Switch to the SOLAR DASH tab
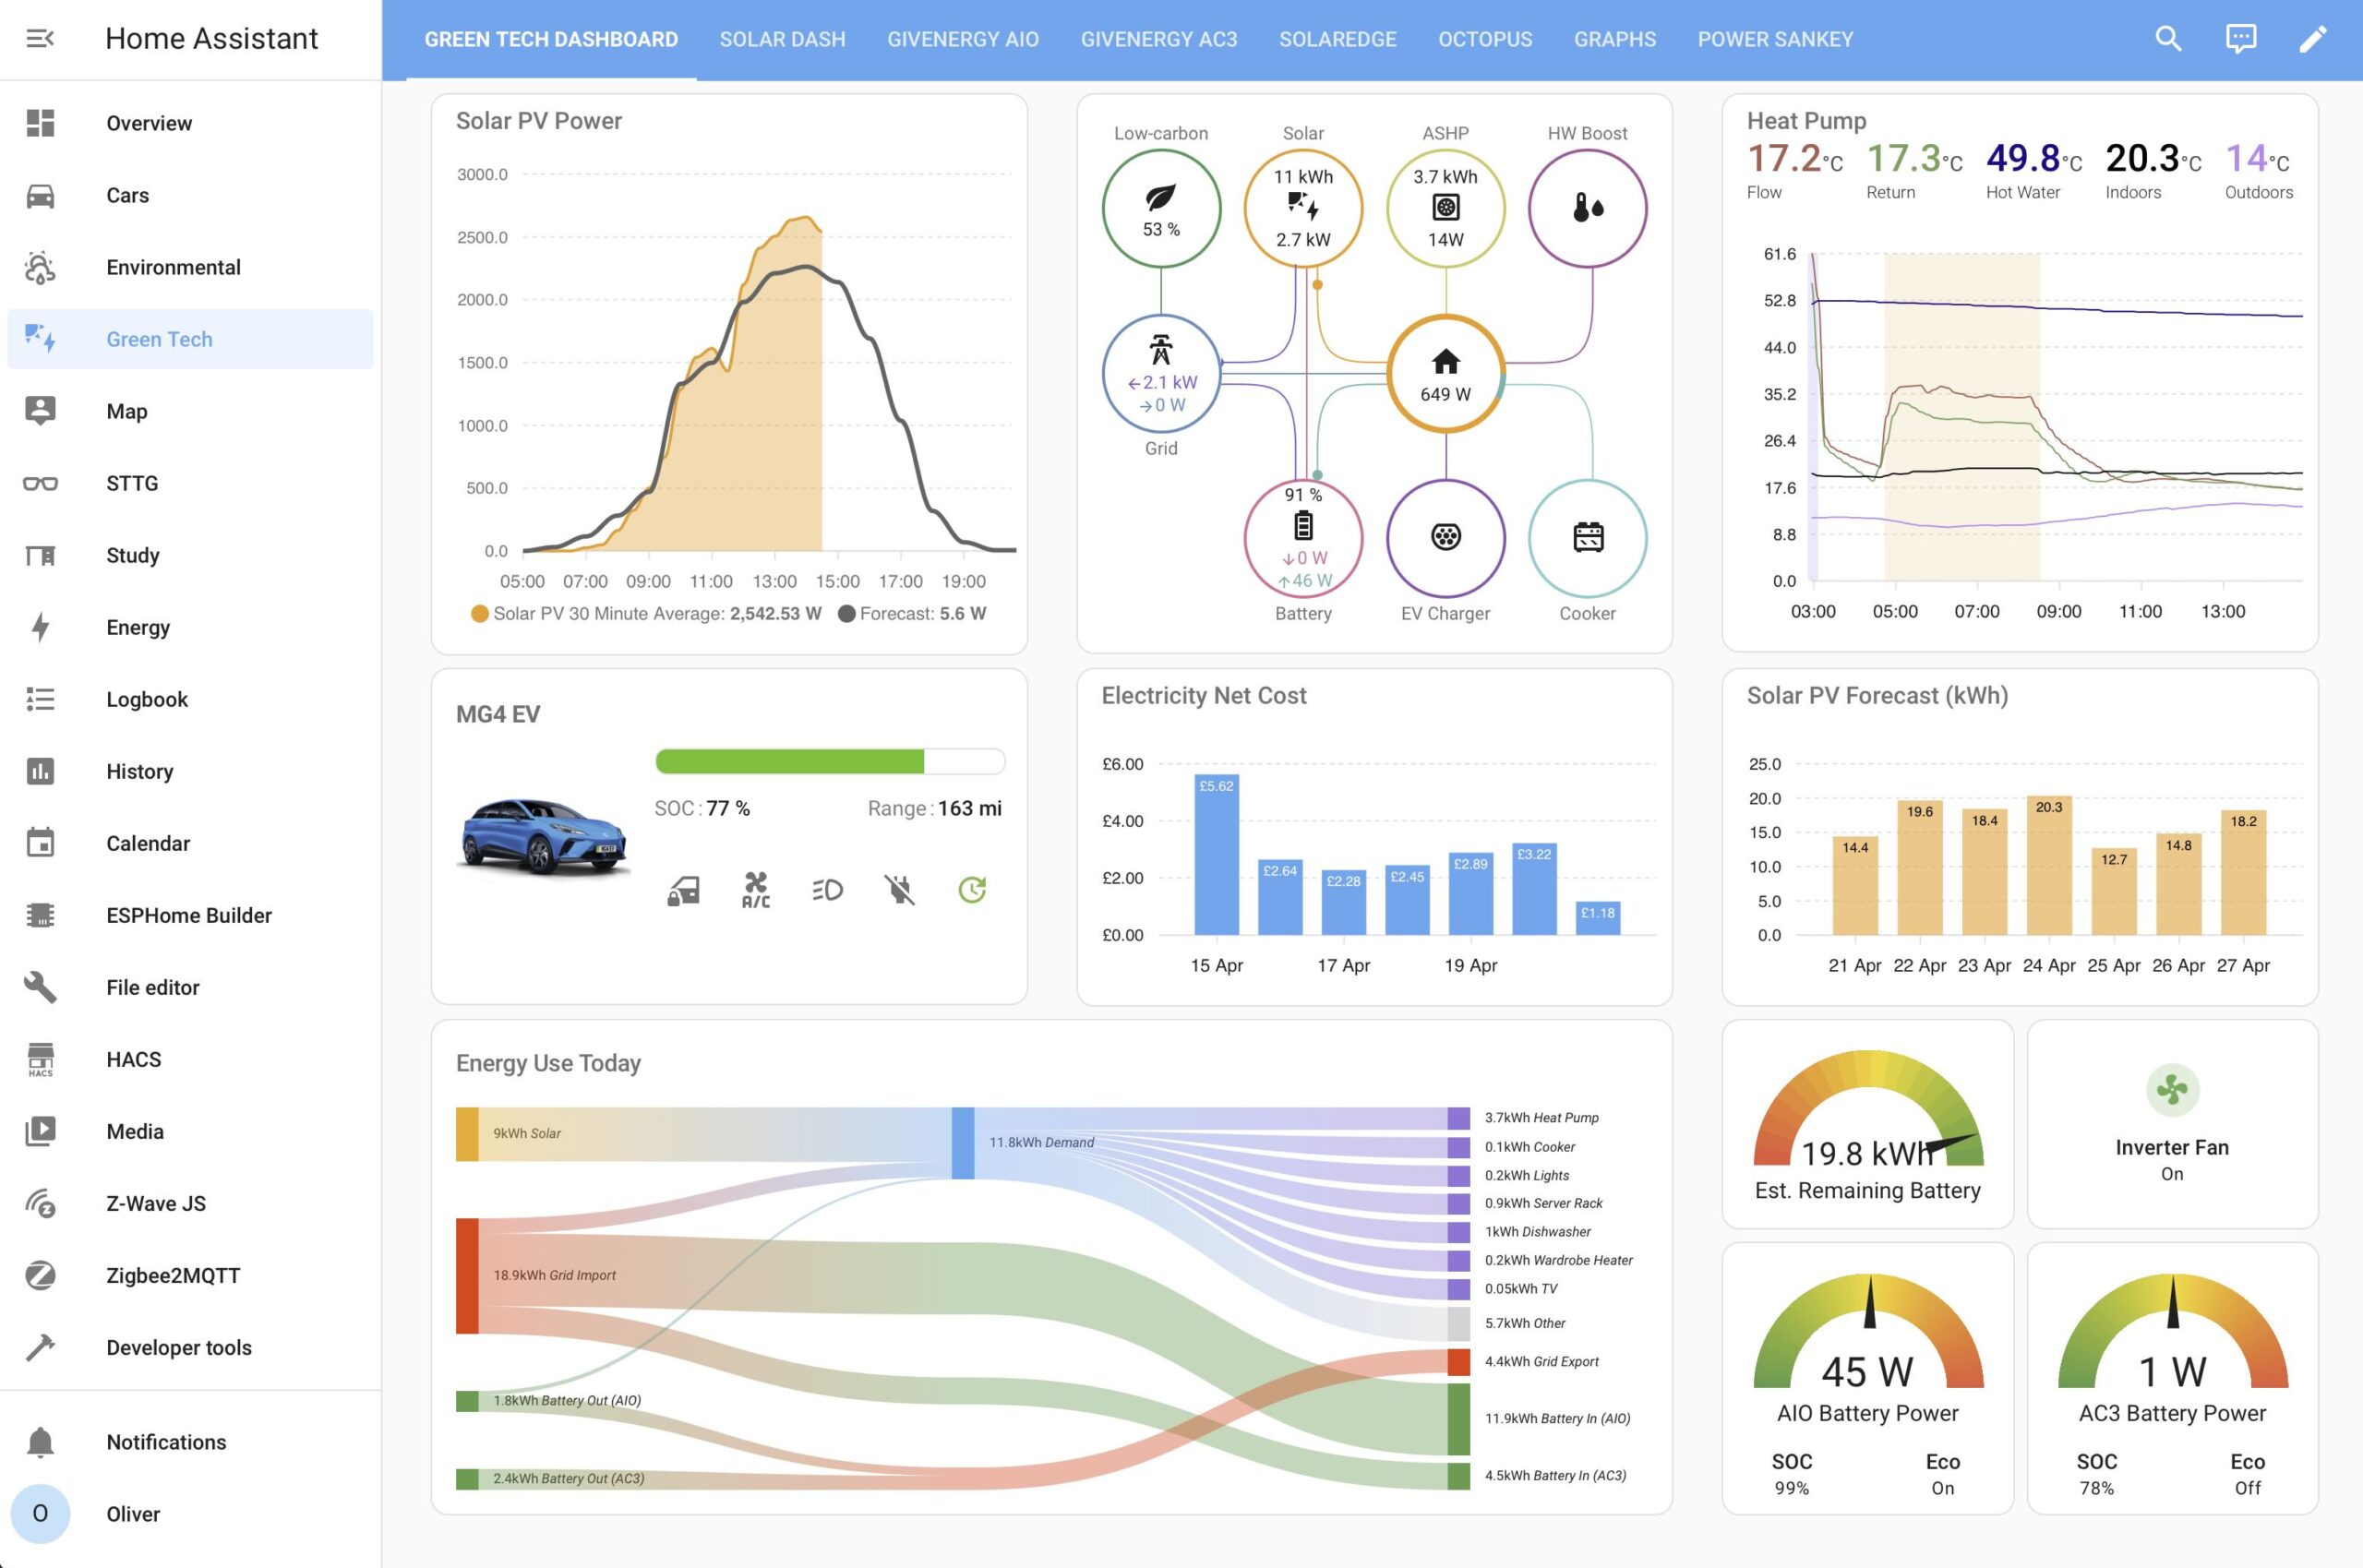The height and width of the screenshot is (1568, 2363). click(782, 38)
